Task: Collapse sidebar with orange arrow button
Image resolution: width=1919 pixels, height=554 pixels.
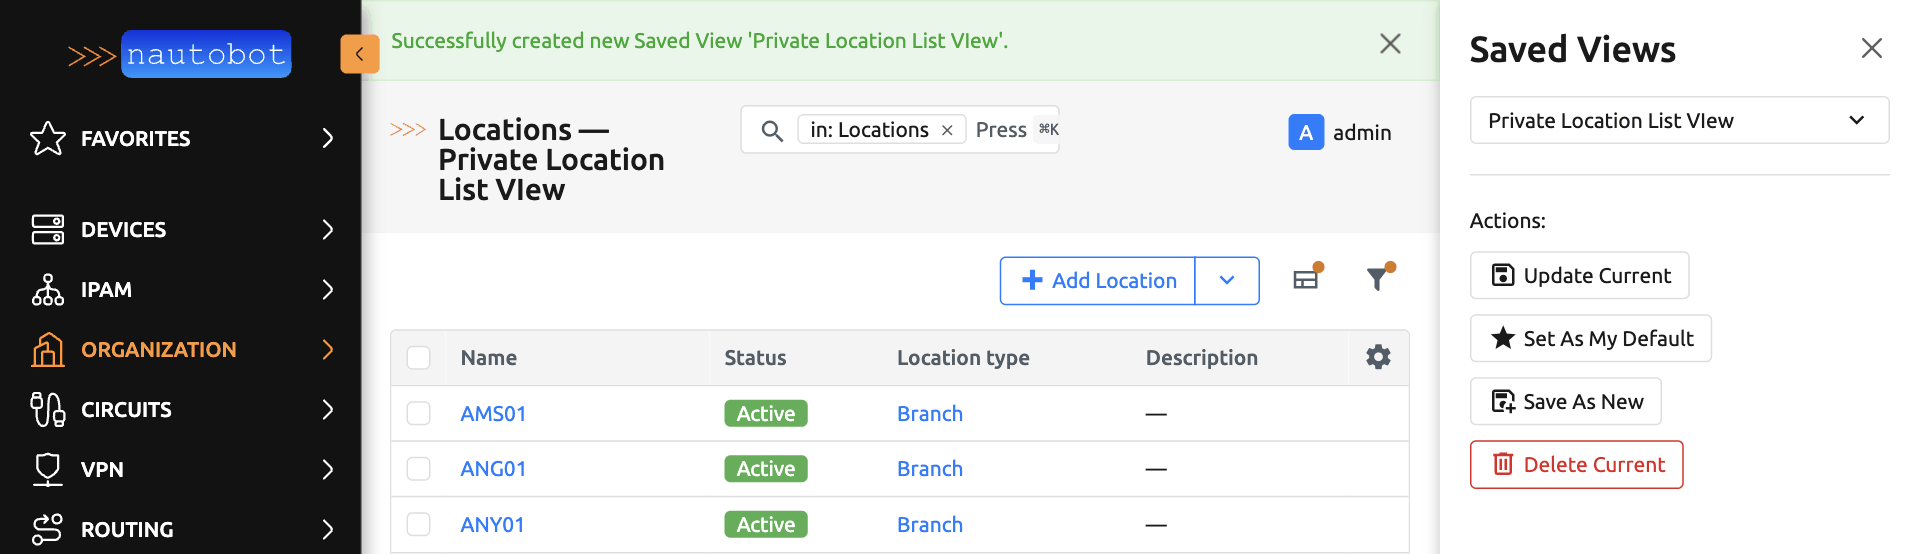Action: tap(359, 54)
